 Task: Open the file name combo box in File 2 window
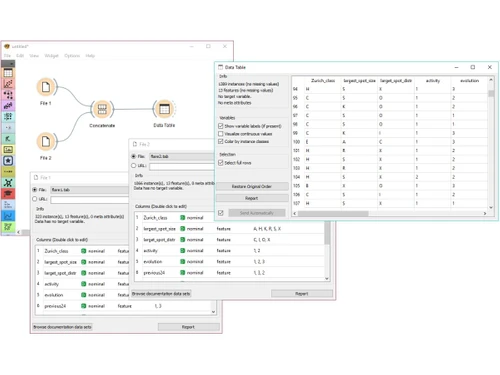click(x=182, y=156)
